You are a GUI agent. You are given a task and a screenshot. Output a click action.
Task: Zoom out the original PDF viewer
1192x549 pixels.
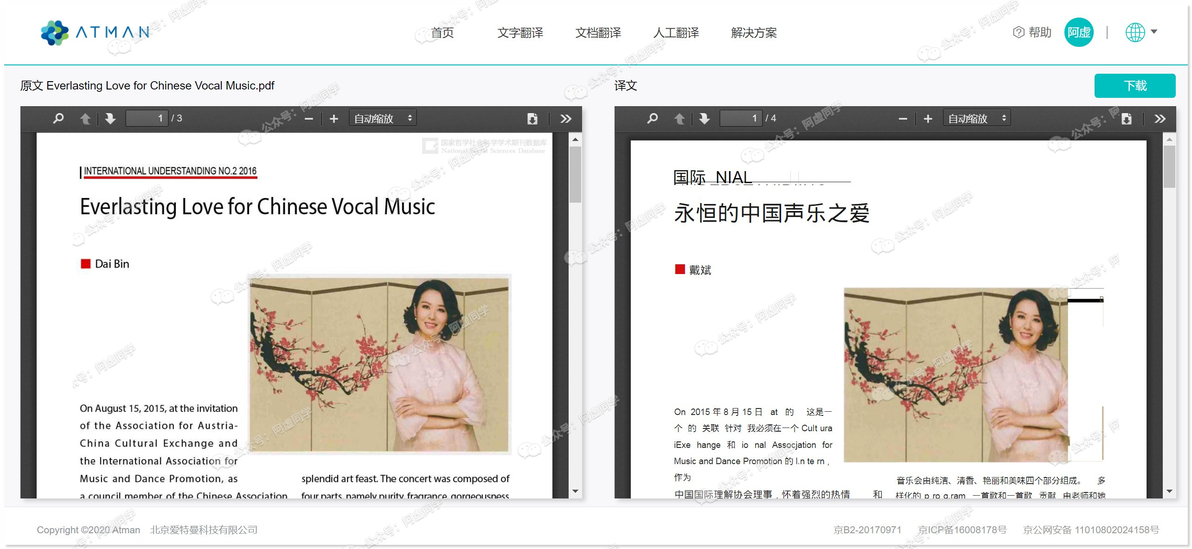[x=309, y=119]
